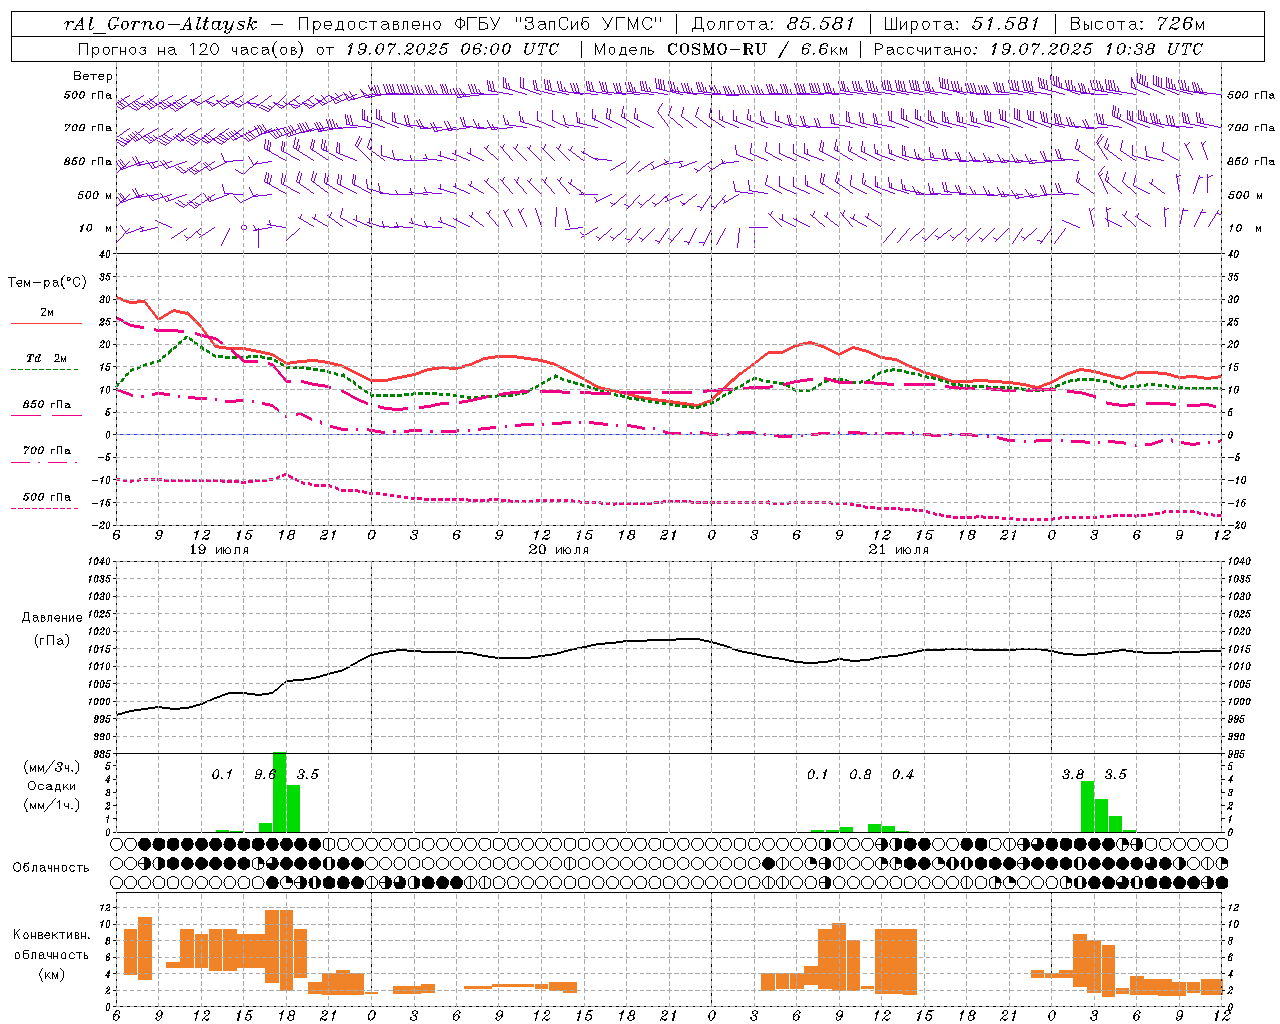Click the 3.8 precipitation value
The width and height of the screenshot is (1280, 1024).
(x=1073, y=775)
